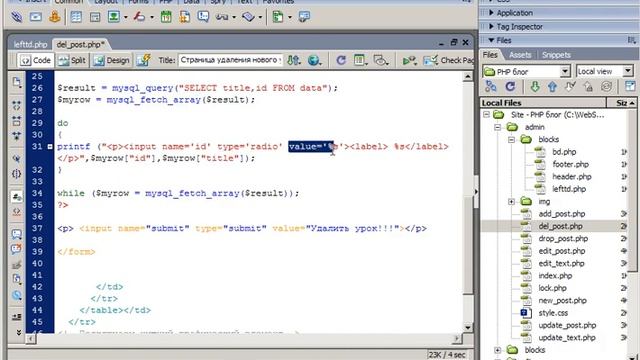Expand the img folder node

click(511, 202)
